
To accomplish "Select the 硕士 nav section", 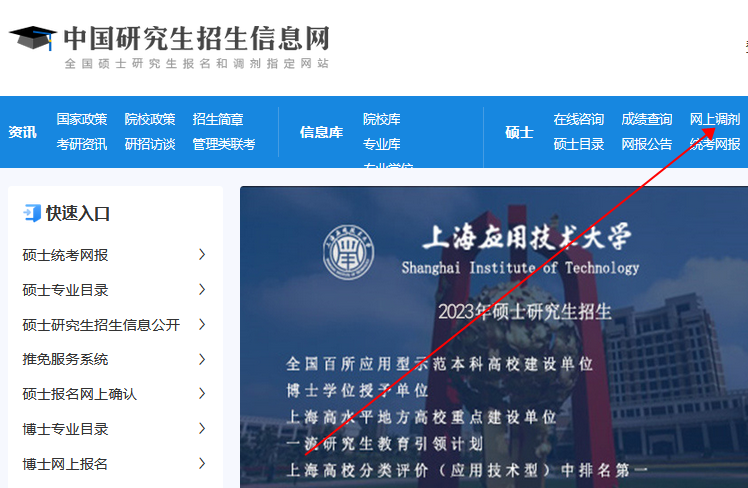I will click(x=519, y=132).
